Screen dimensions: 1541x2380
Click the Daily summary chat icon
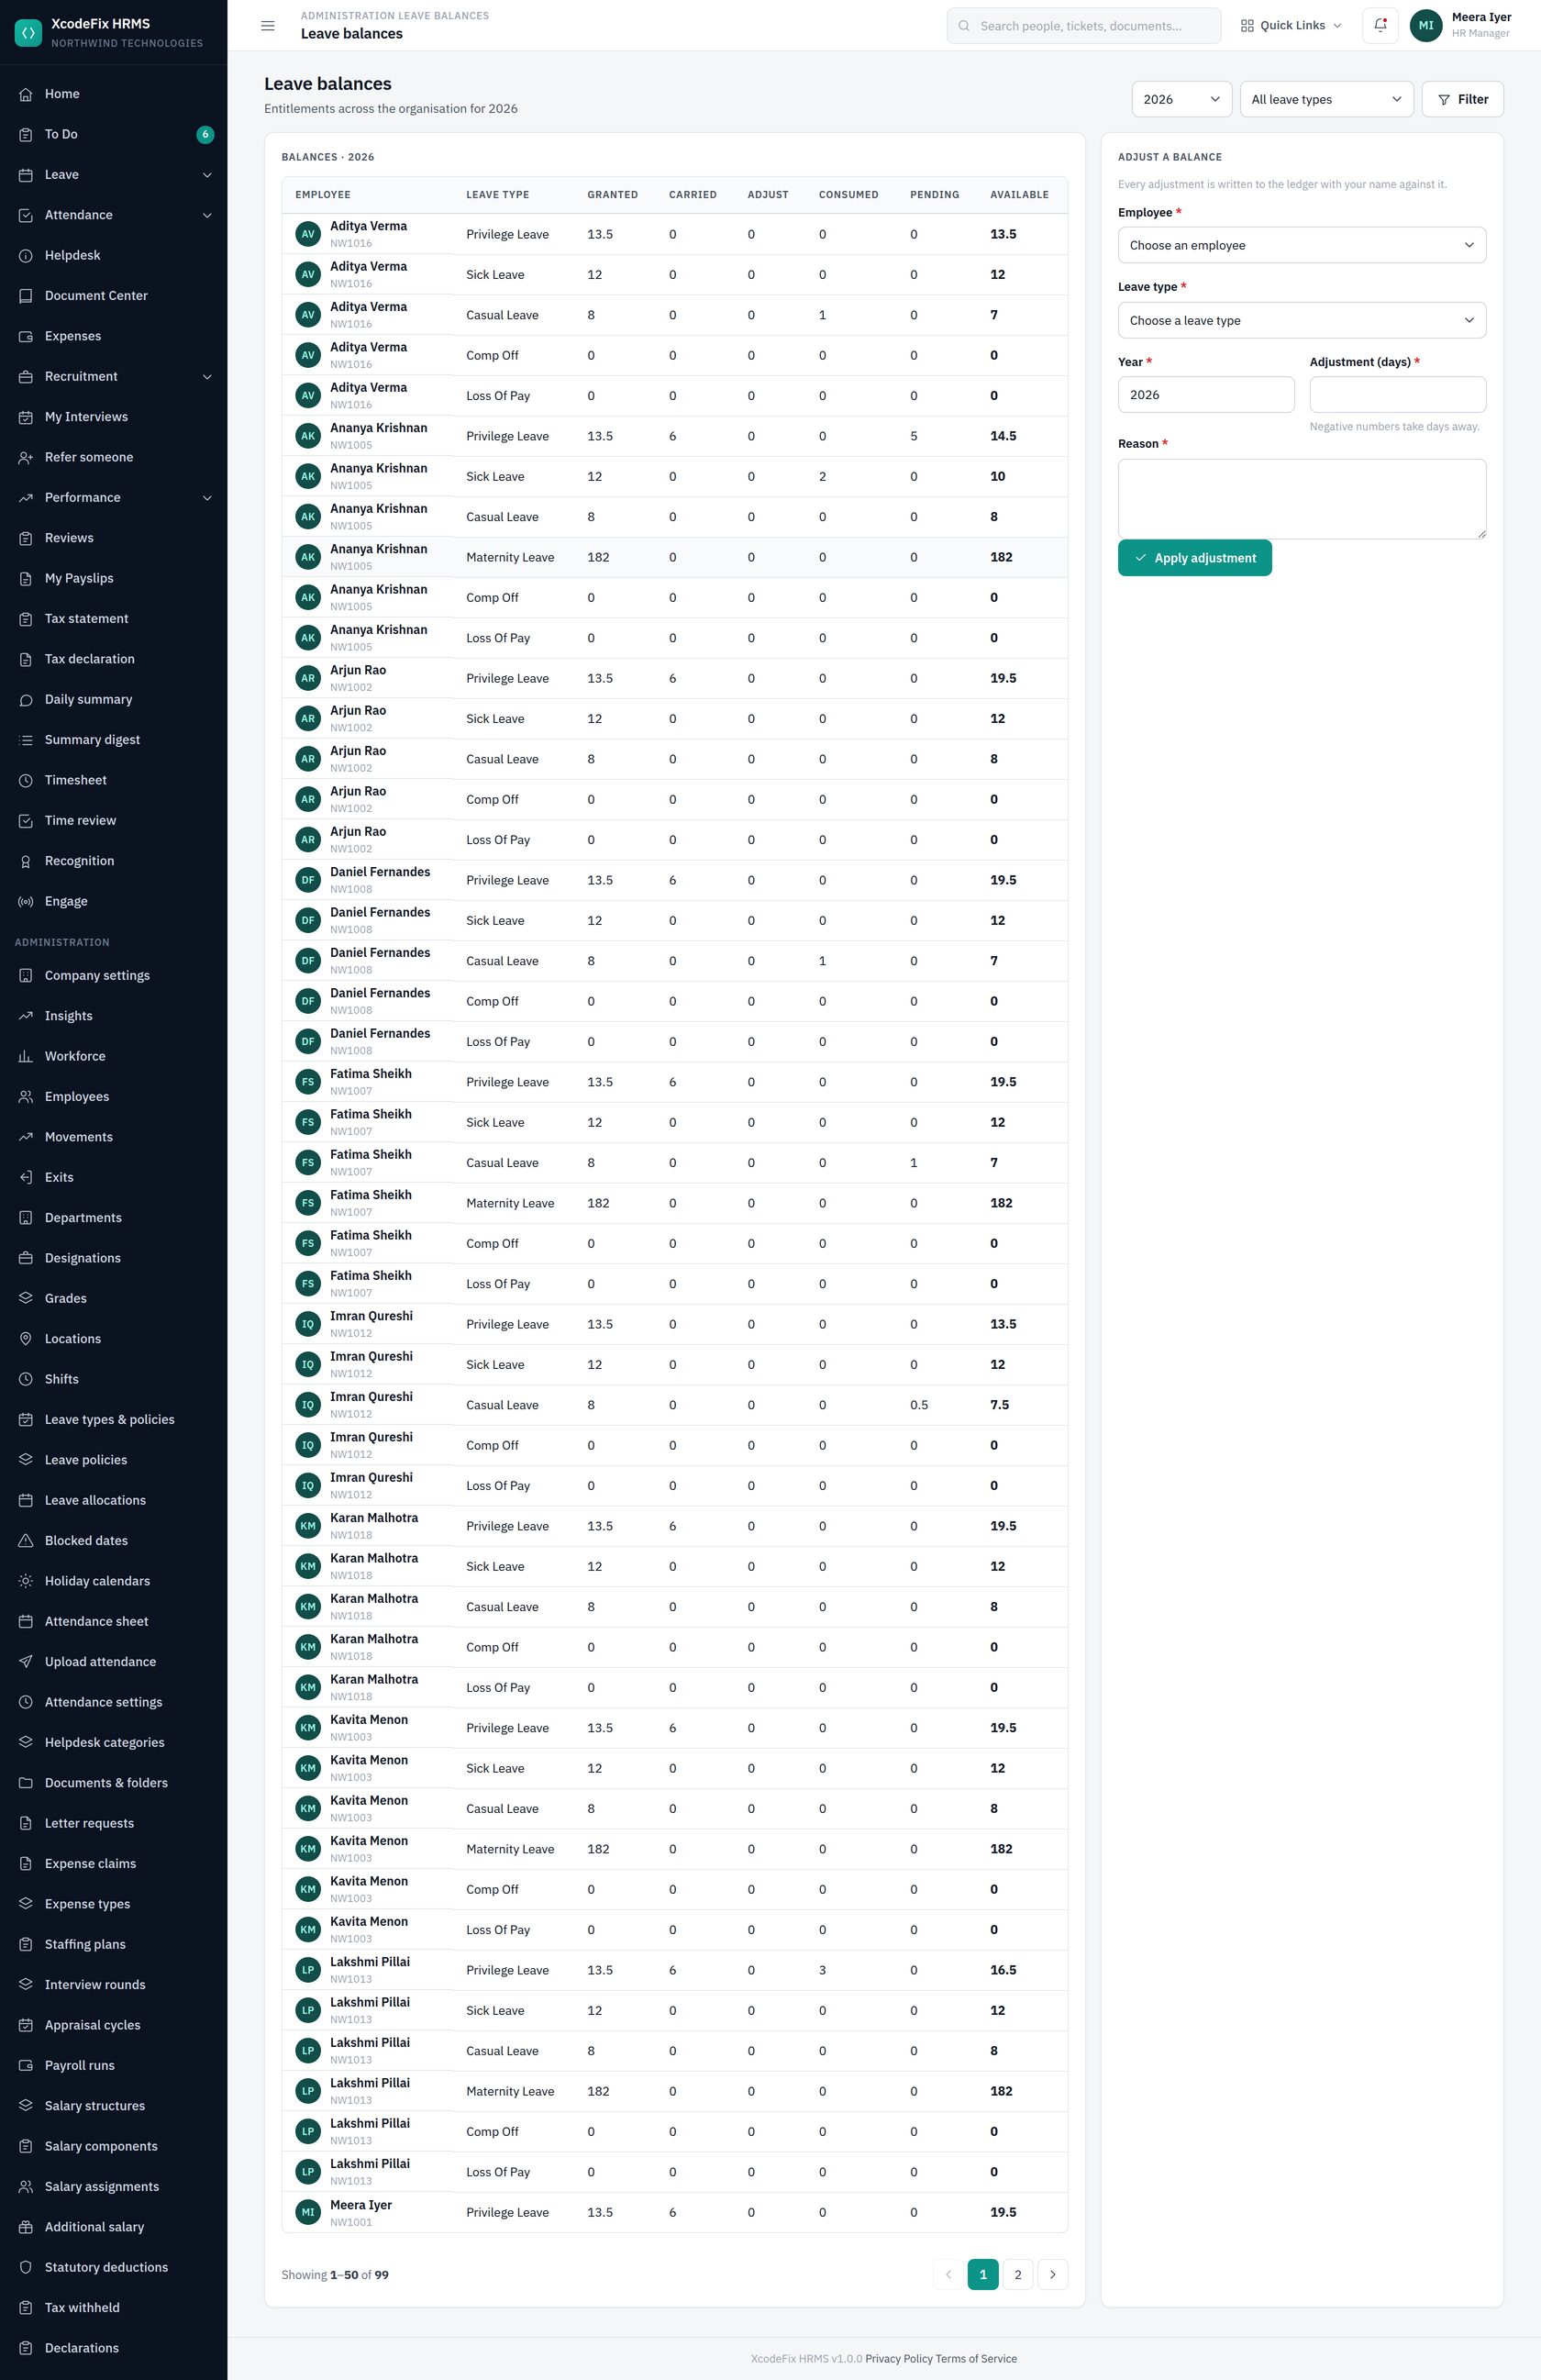point(26,700)
